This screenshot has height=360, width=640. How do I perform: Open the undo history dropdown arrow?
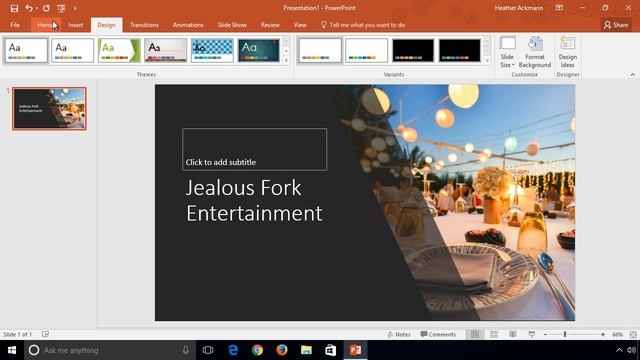coord(36,8)
